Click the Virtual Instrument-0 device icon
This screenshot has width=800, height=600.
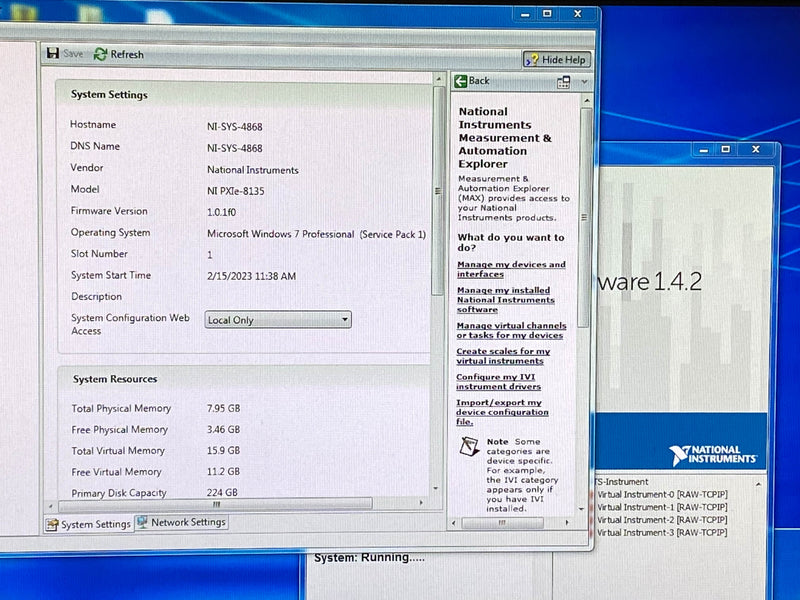[x=591, y=494]
